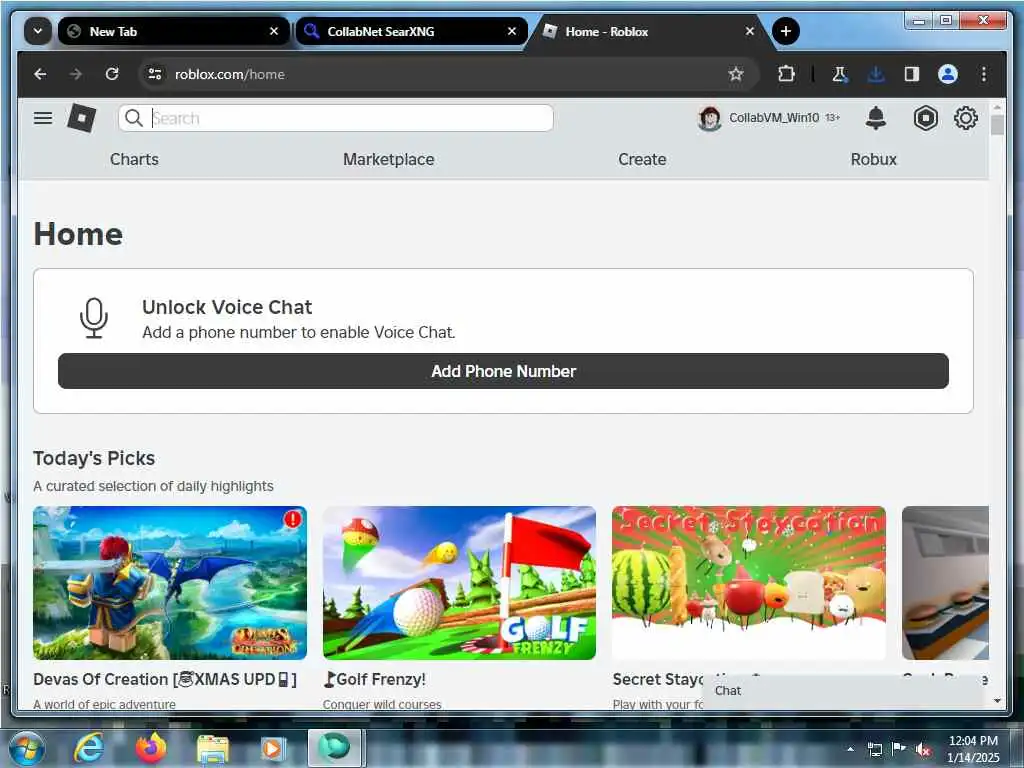Image resolution: width=1024 pixels, height=768 pixels.
Task: Launch Firefox from the taskbar
Action: click(x=150, y=748)
